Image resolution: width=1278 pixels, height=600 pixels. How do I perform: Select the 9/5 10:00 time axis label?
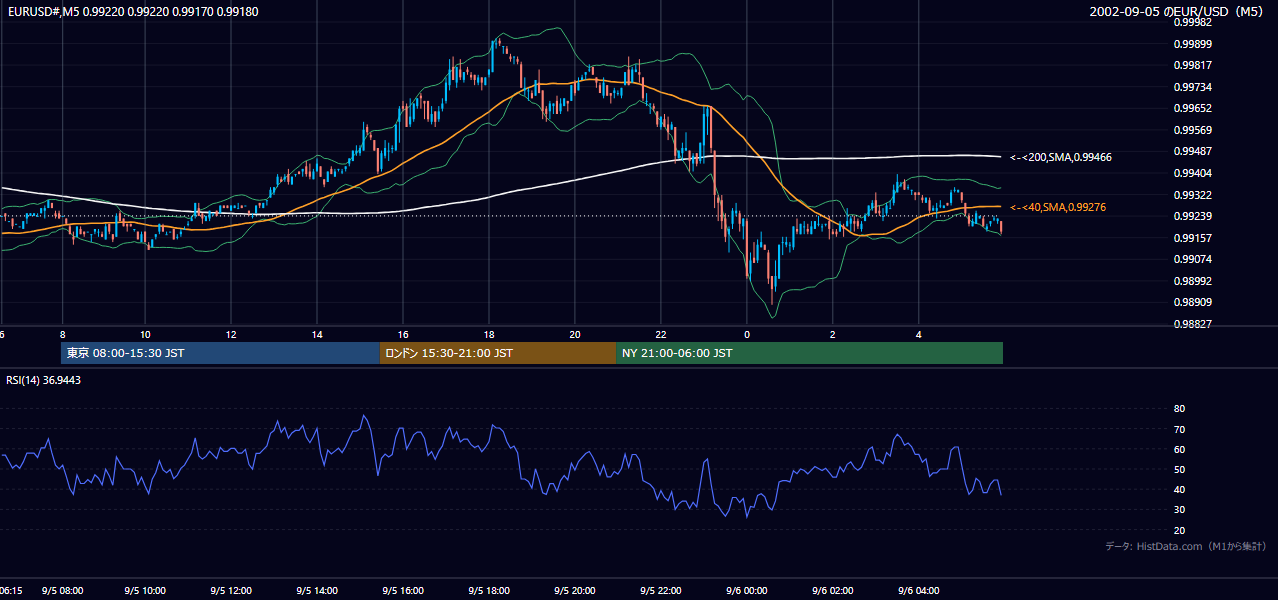click(x=145, y=591)
